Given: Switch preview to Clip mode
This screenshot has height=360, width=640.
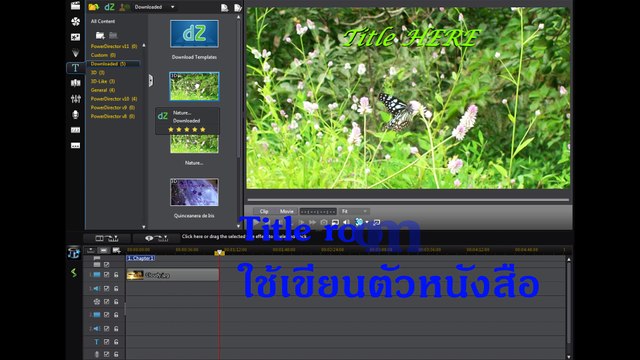Looking at the screenshot, I should tap(264, 211).
